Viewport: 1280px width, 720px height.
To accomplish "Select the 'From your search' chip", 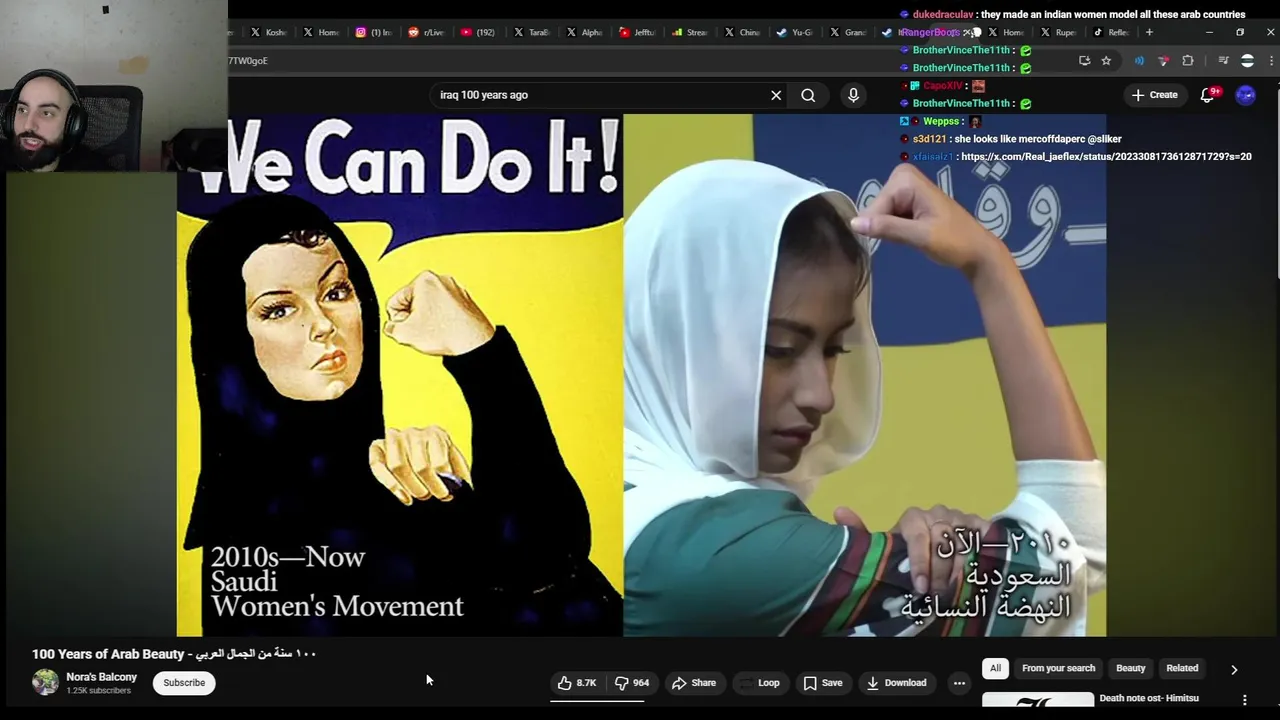I will 1058,668.
